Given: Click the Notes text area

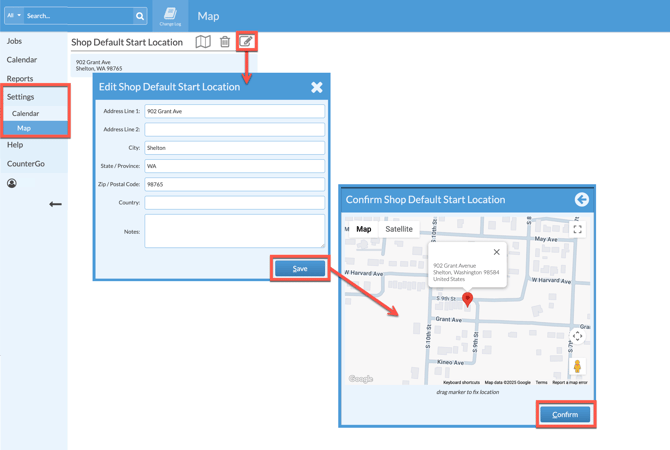Looking at the screenshot, I should click(235, 231).
